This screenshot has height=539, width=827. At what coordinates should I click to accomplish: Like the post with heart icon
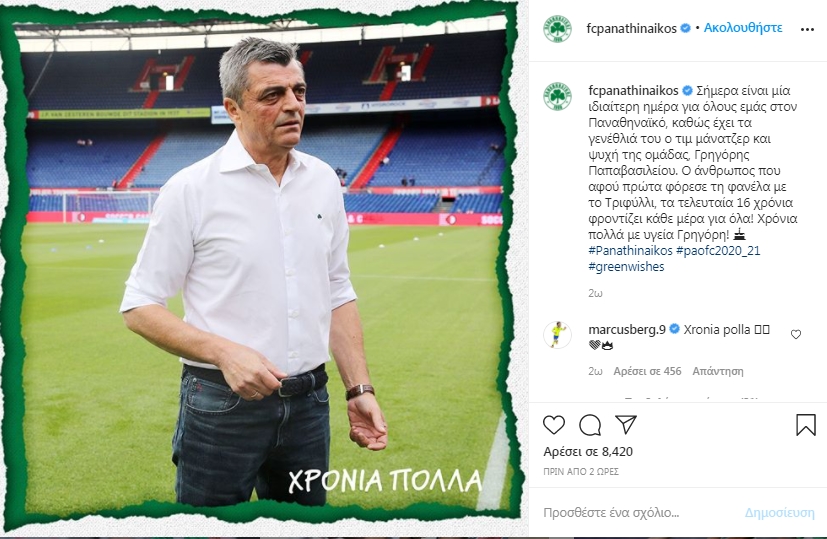(x=554, y=425)
